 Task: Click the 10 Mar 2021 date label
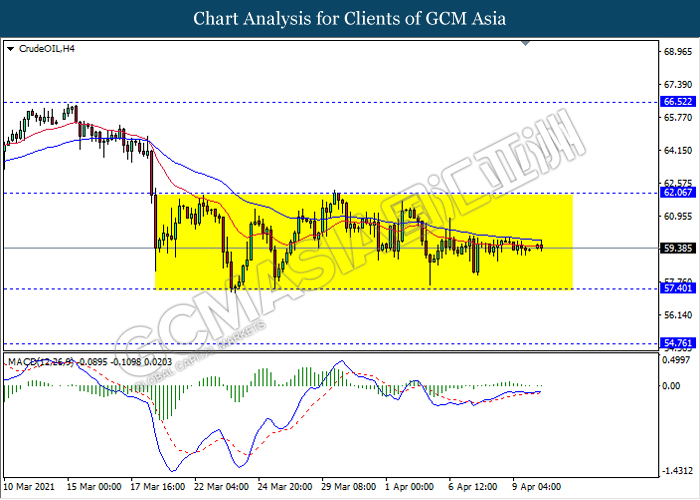click(x=29, y=486)
